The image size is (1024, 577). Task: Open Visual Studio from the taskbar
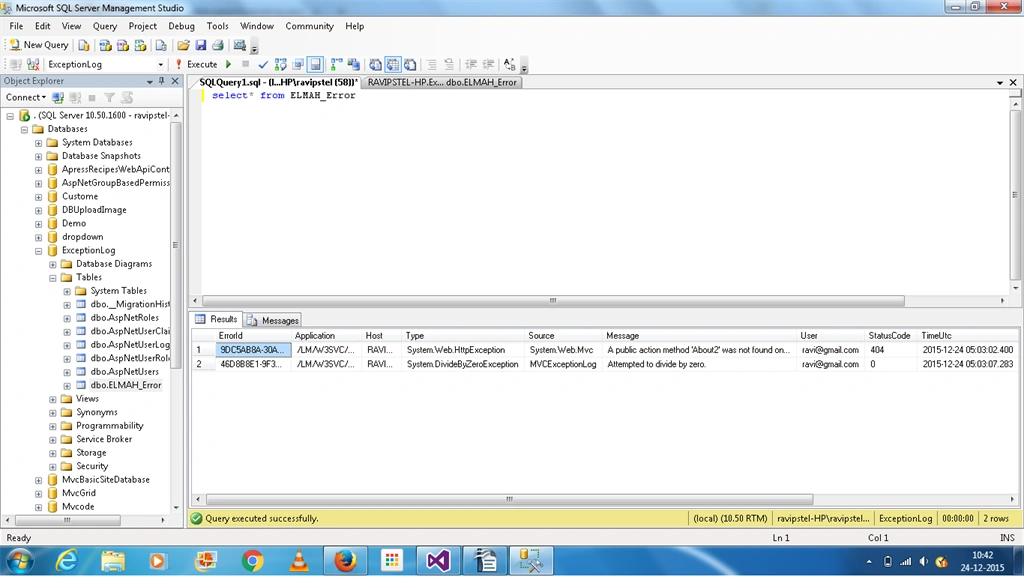pos(438,561)
